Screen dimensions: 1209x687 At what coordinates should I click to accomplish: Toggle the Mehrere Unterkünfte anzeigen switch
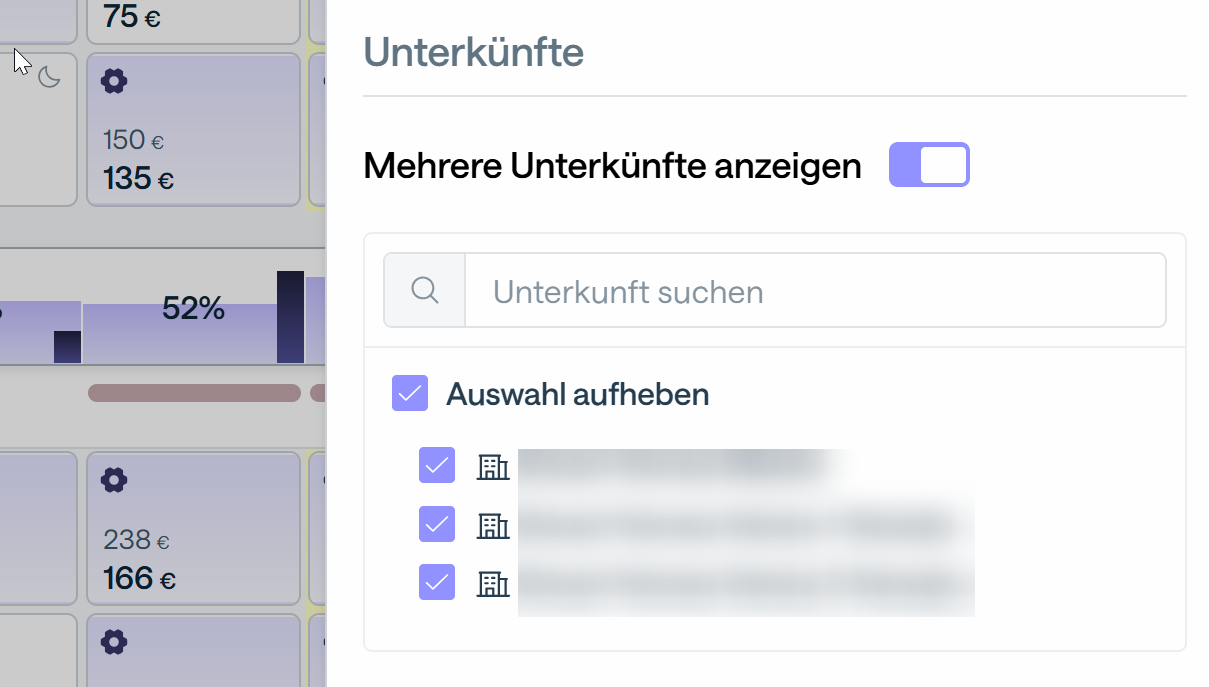(929, 165)
